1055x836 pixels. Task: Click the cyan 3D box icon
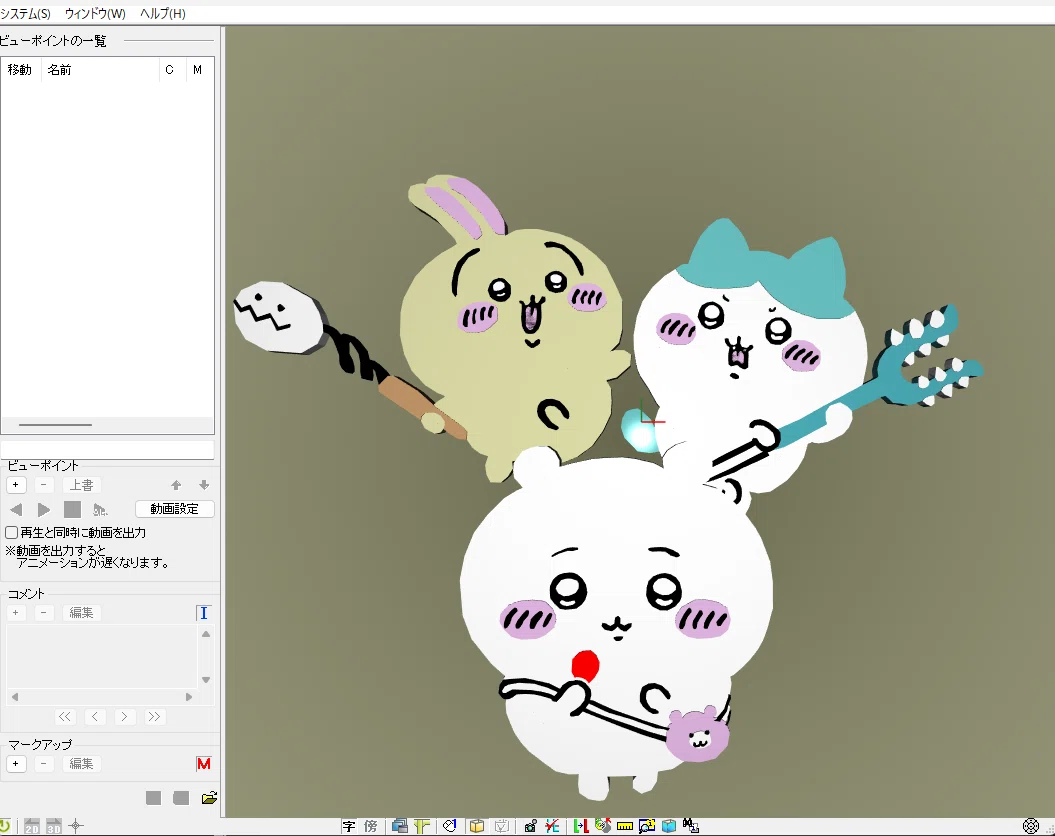[x=669, y=826]
